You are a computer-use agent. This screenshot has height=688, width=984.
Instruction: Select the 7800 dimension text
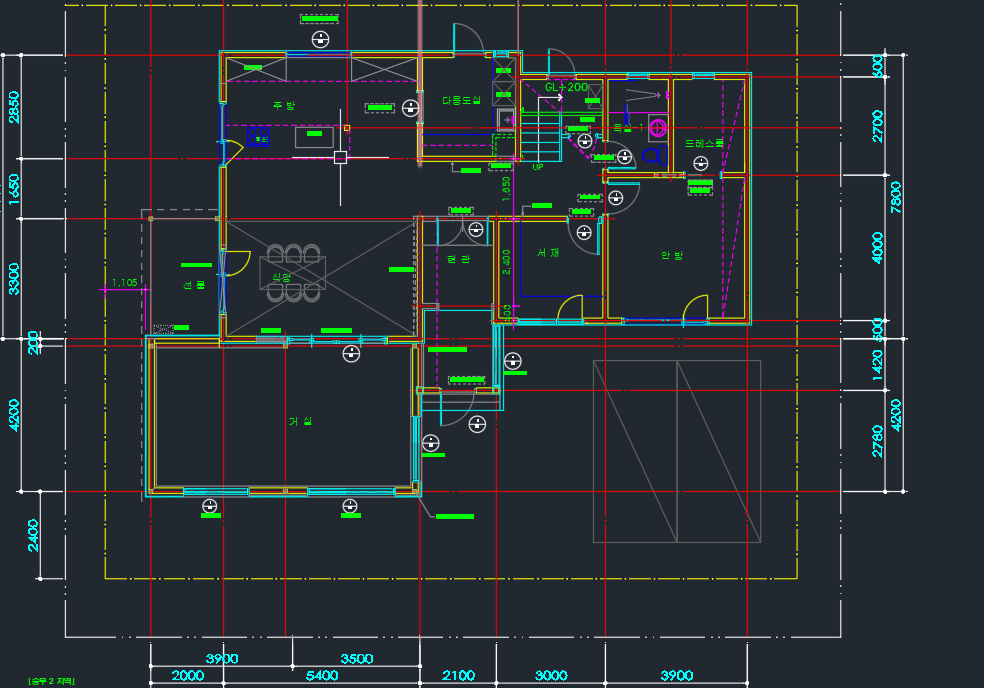pyautogui.click(x=896, y=196)
